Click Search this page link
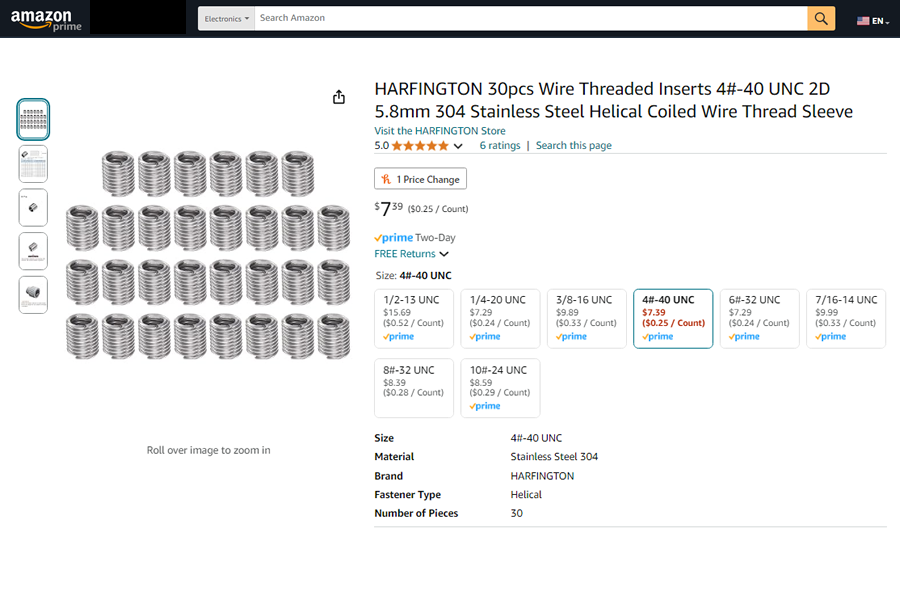Viewport: 900px width, 600px height. click(573, 146)
